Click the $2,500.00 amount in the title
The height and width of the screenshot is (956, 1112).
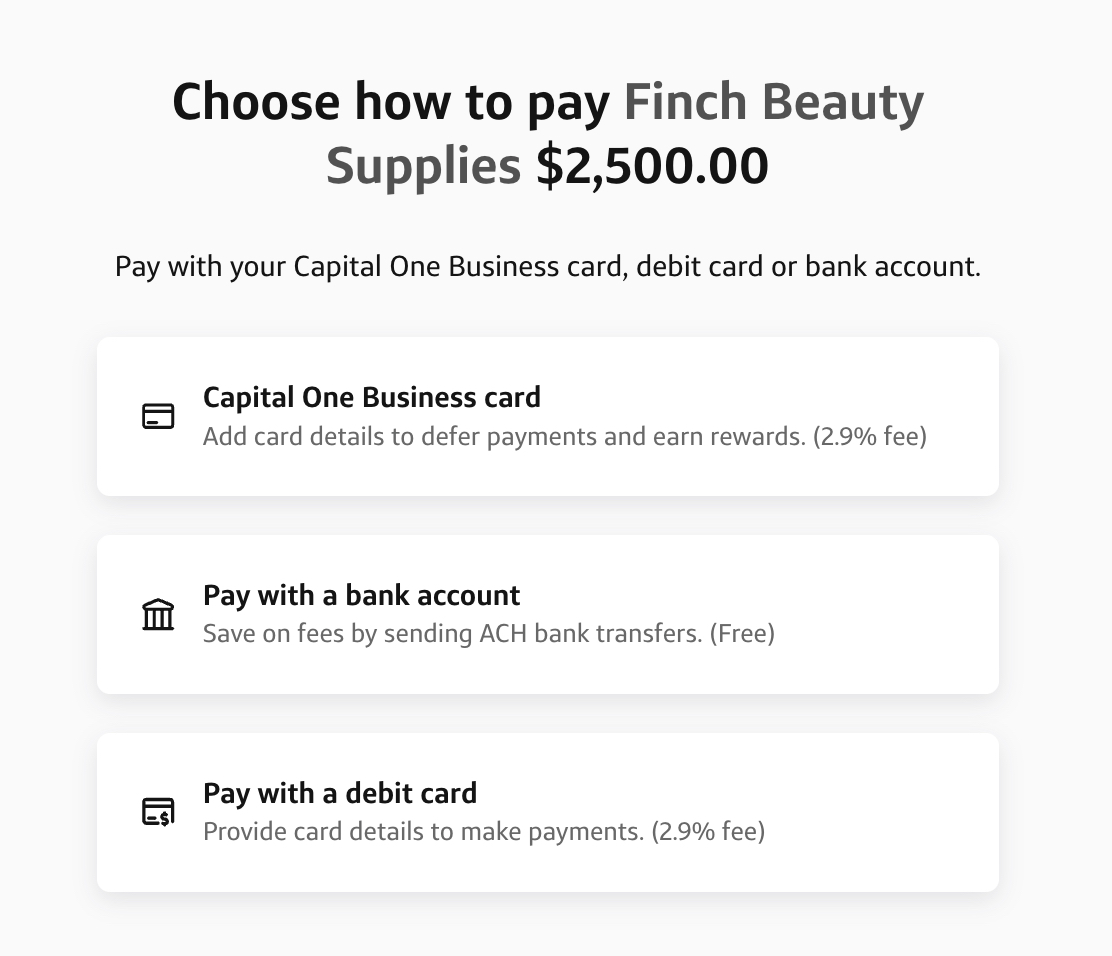(x=654, y=164)
